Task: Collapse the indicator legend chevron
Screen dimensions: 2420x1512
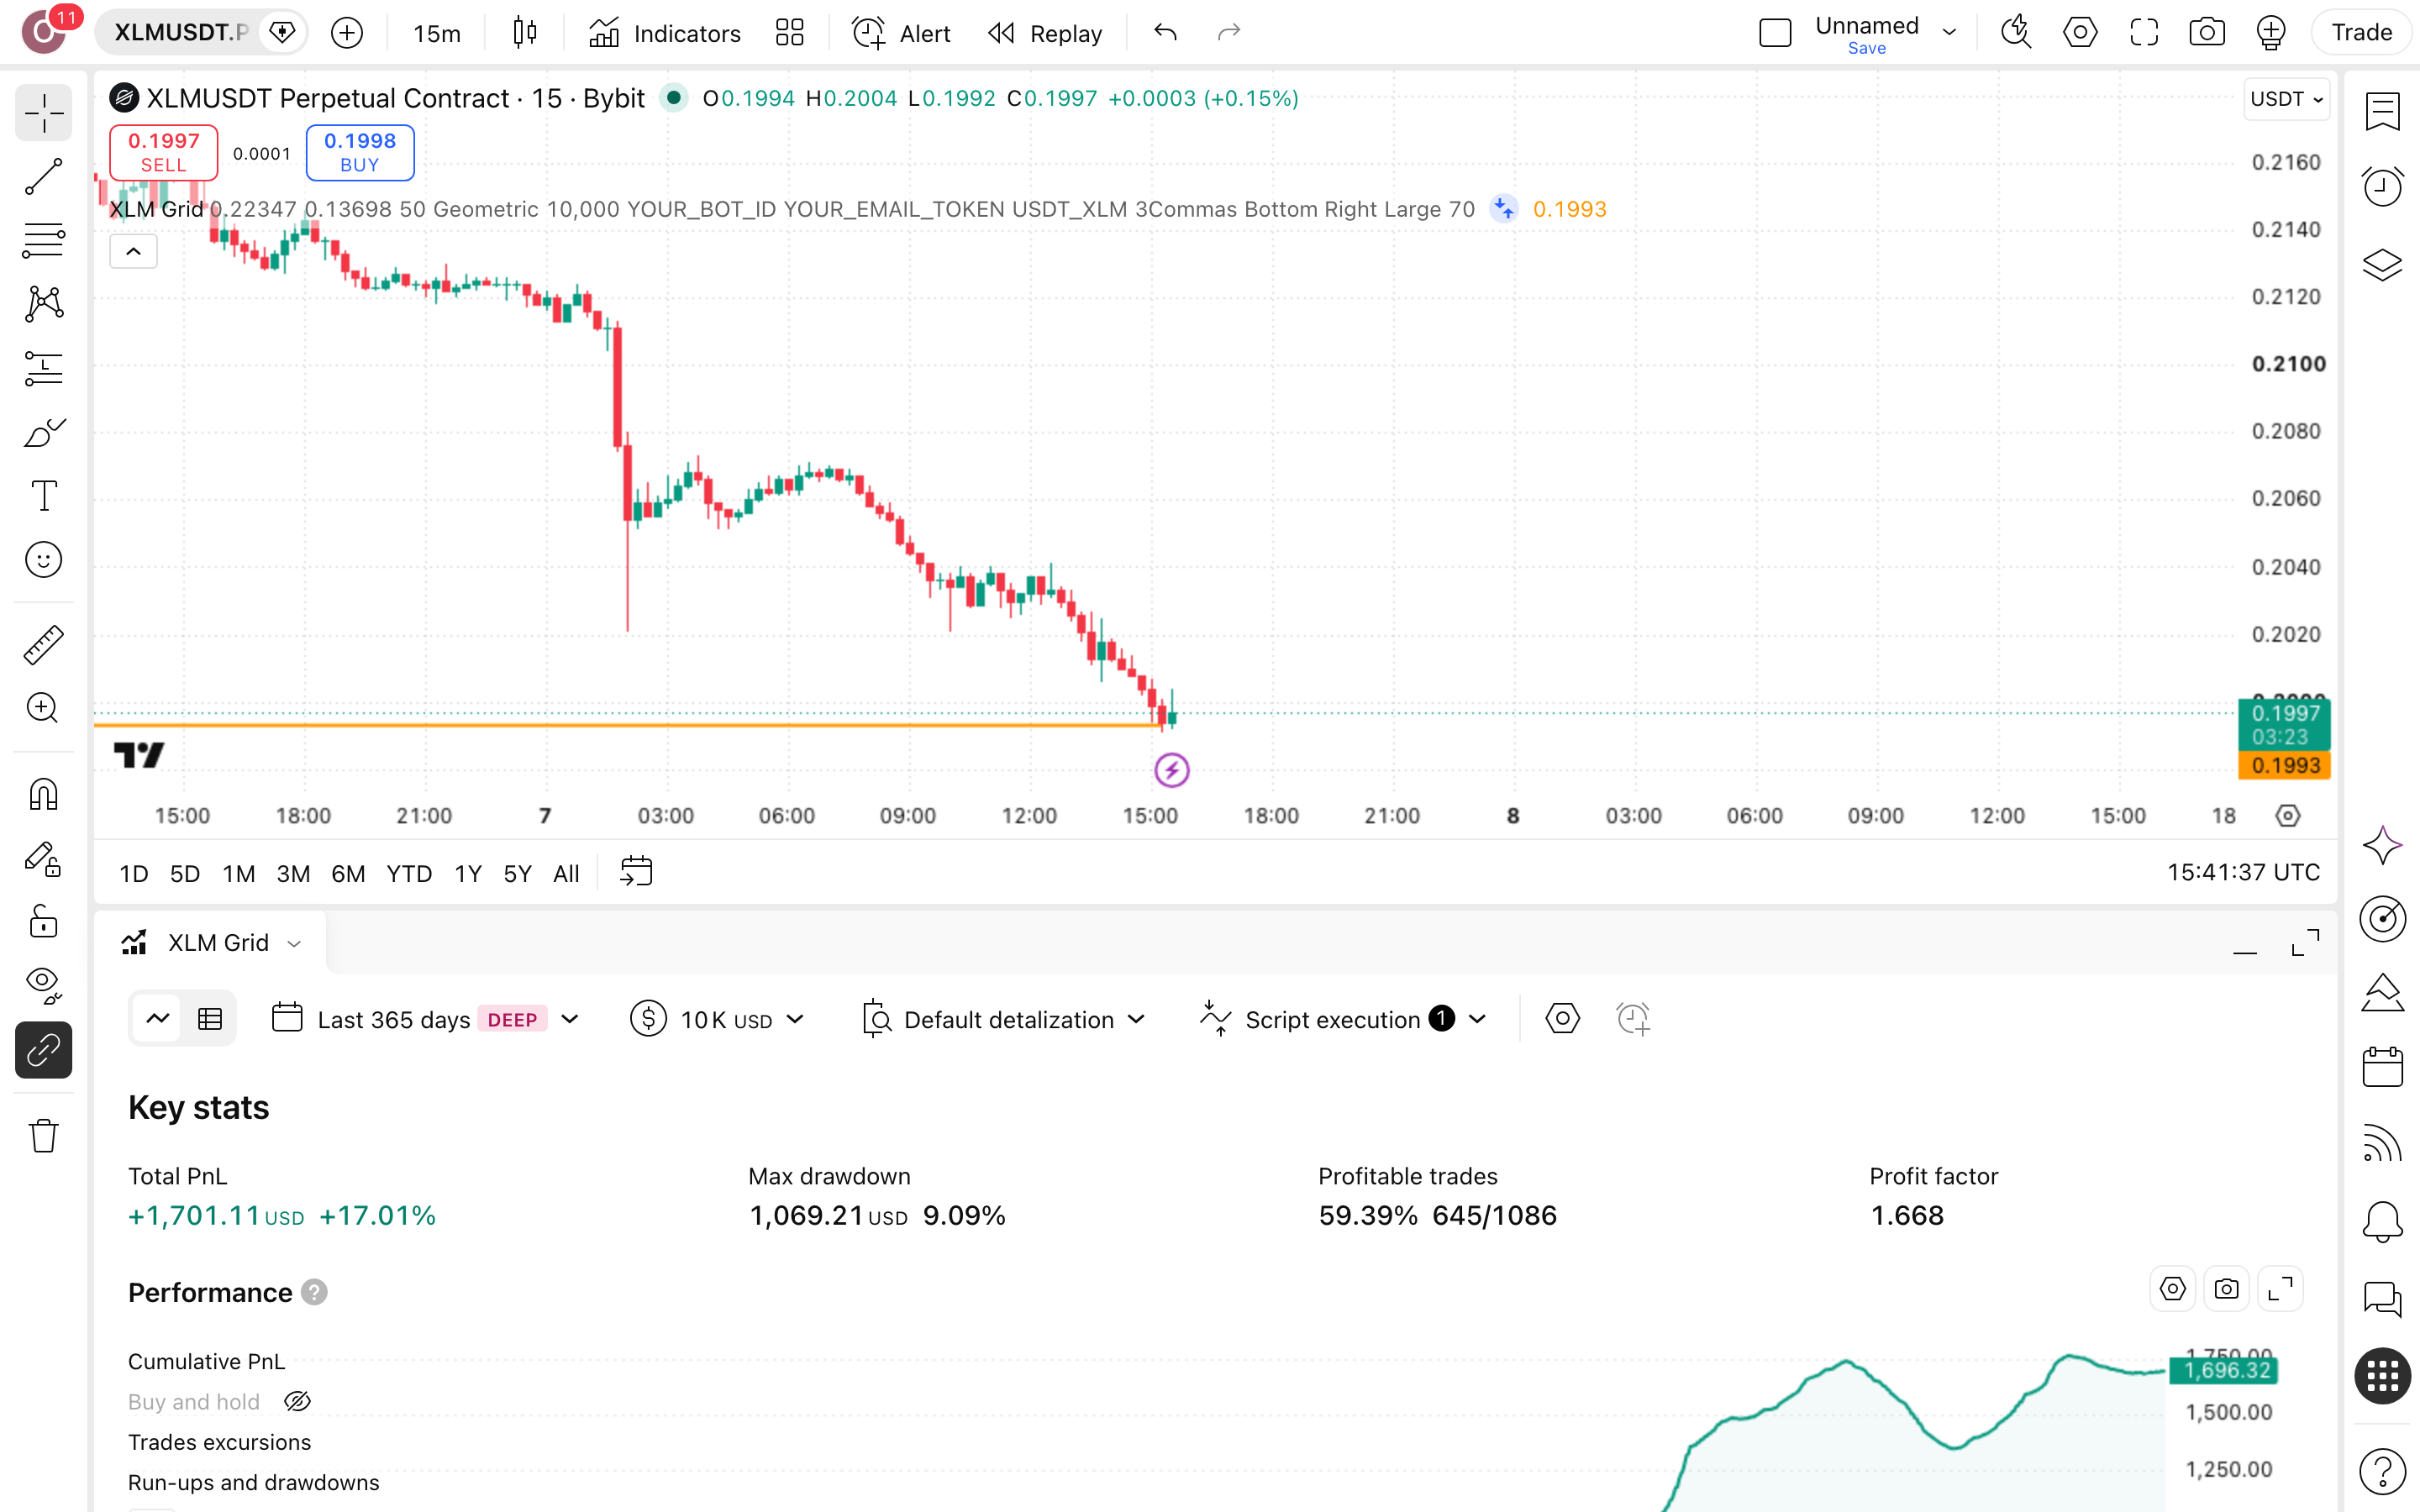Action: [x=133, y=251]
